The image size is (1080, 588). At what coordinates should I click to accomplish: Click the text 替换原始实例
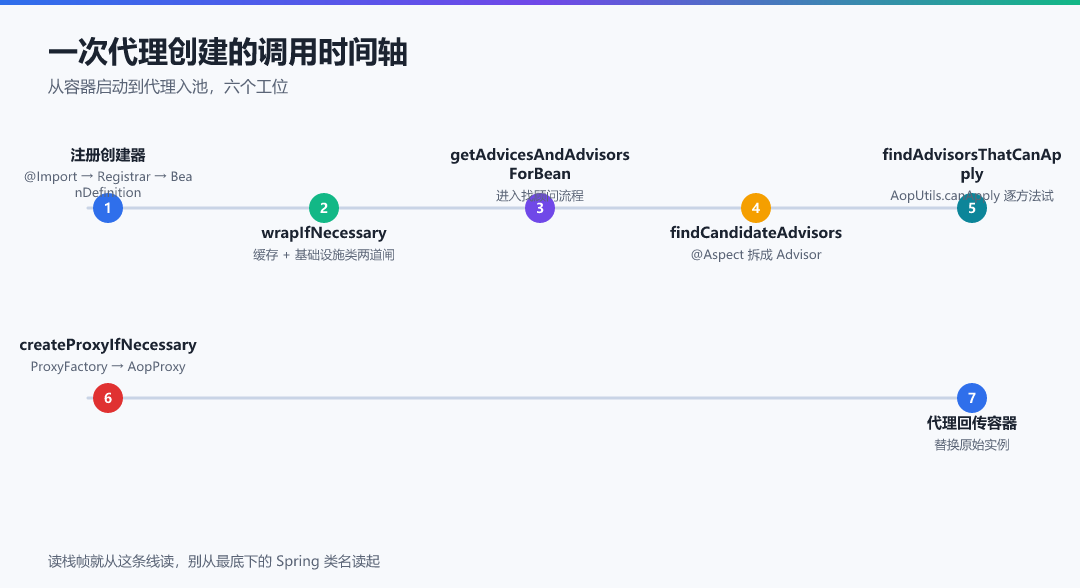tap(972, 445)
